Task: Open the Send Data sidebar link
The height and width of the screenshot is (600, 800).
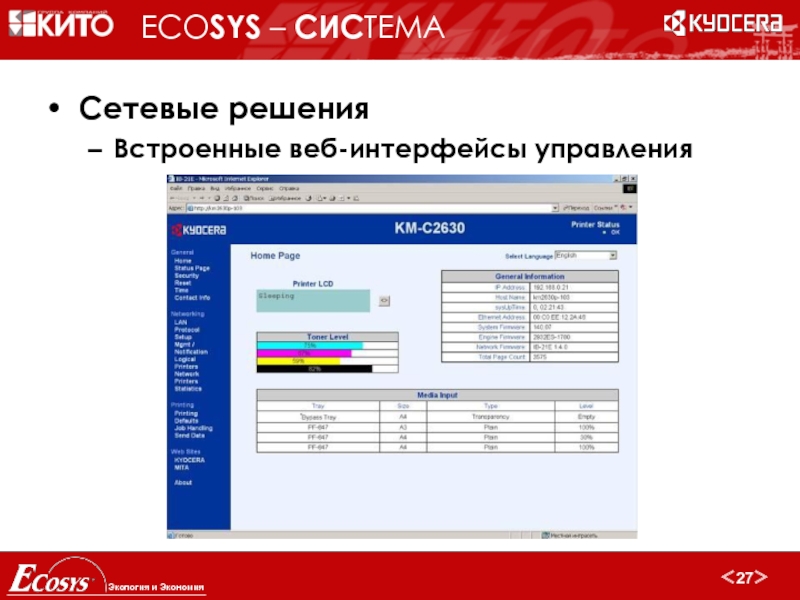Action: [x=189, y=436]
